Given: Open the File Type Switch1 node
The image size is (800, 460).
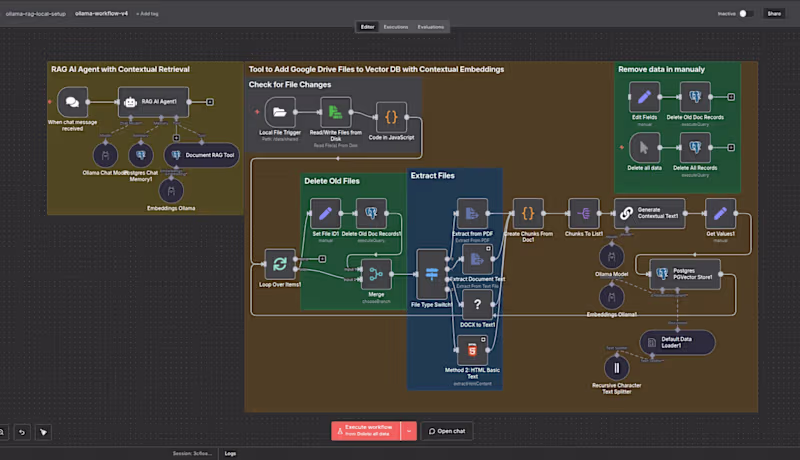Looking at the screenshot, I should tap(432, 275).
